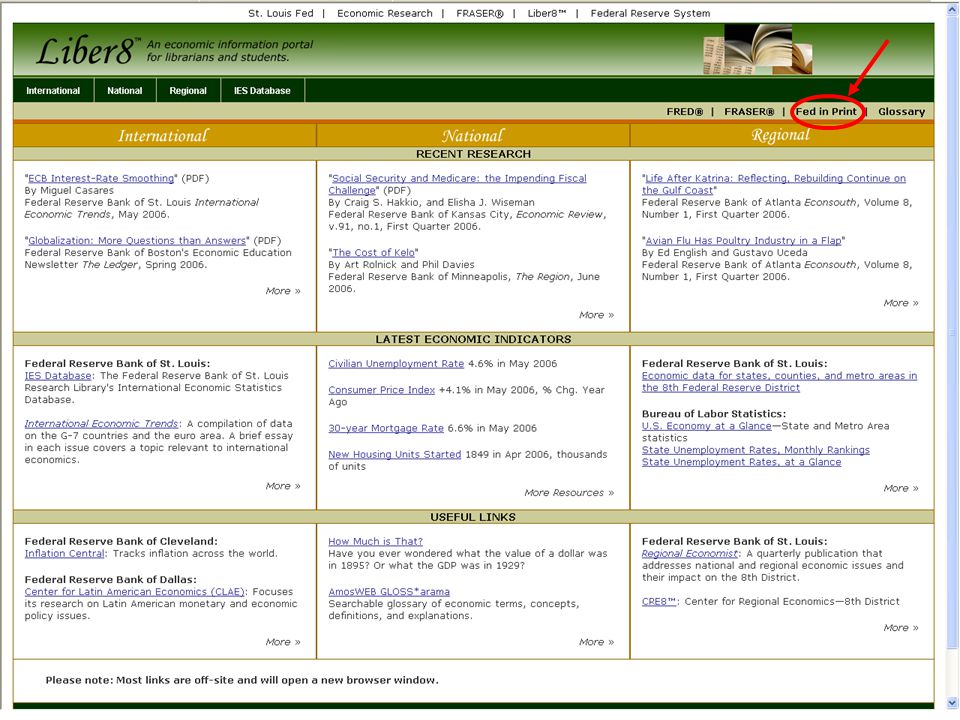Open Globalization: More Questions than Answers

pos(137,241)
